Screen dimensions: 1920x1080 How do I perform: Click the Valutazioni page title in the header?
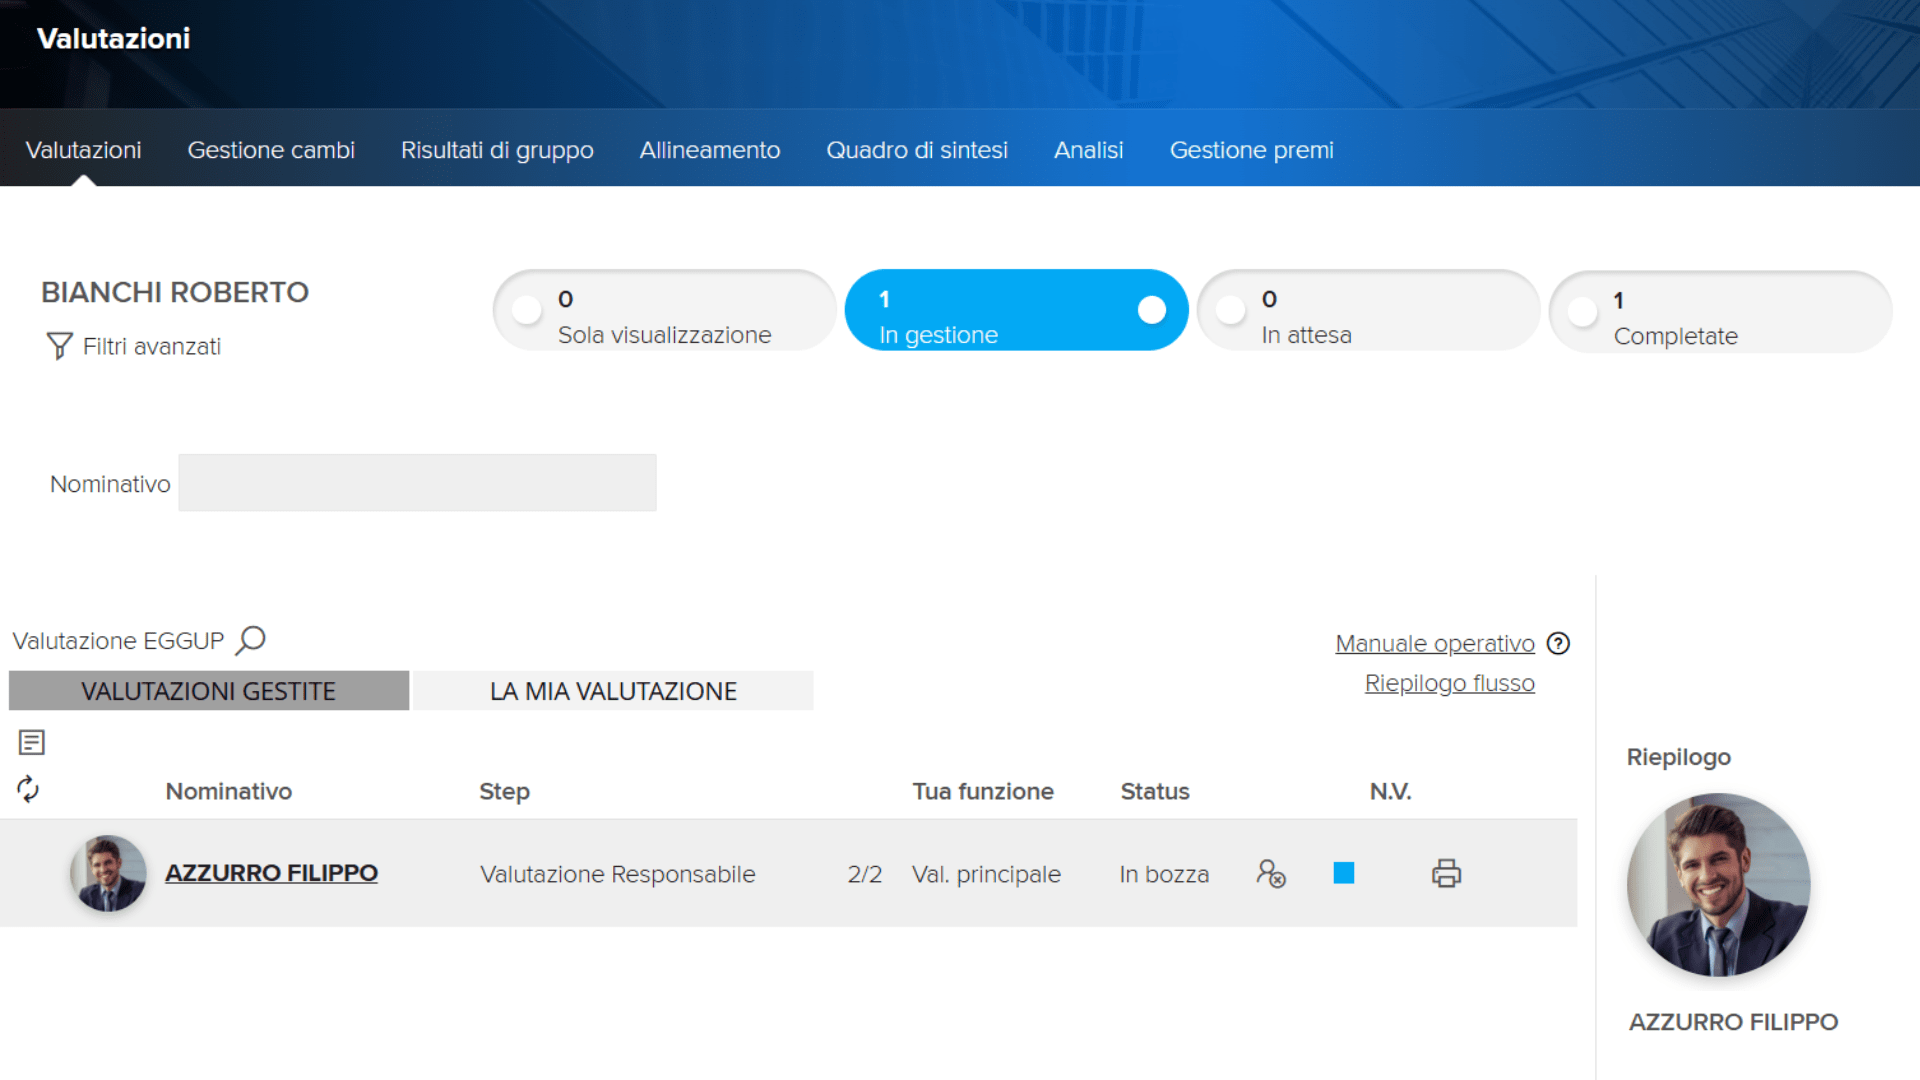tap(113, 38)
